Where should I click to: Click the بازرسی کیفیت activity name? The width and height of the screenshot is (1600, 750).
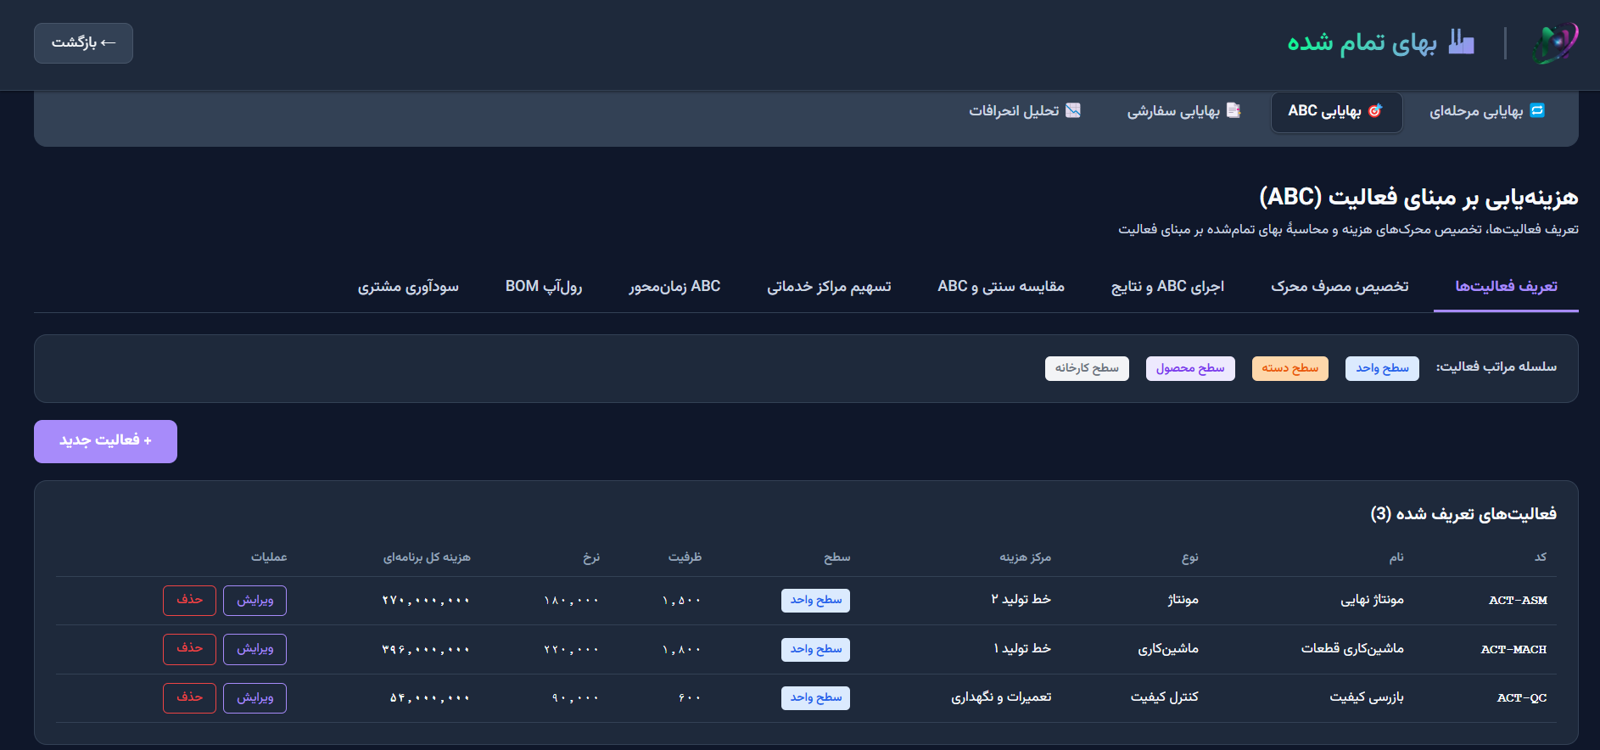[x=1367, y=698]
